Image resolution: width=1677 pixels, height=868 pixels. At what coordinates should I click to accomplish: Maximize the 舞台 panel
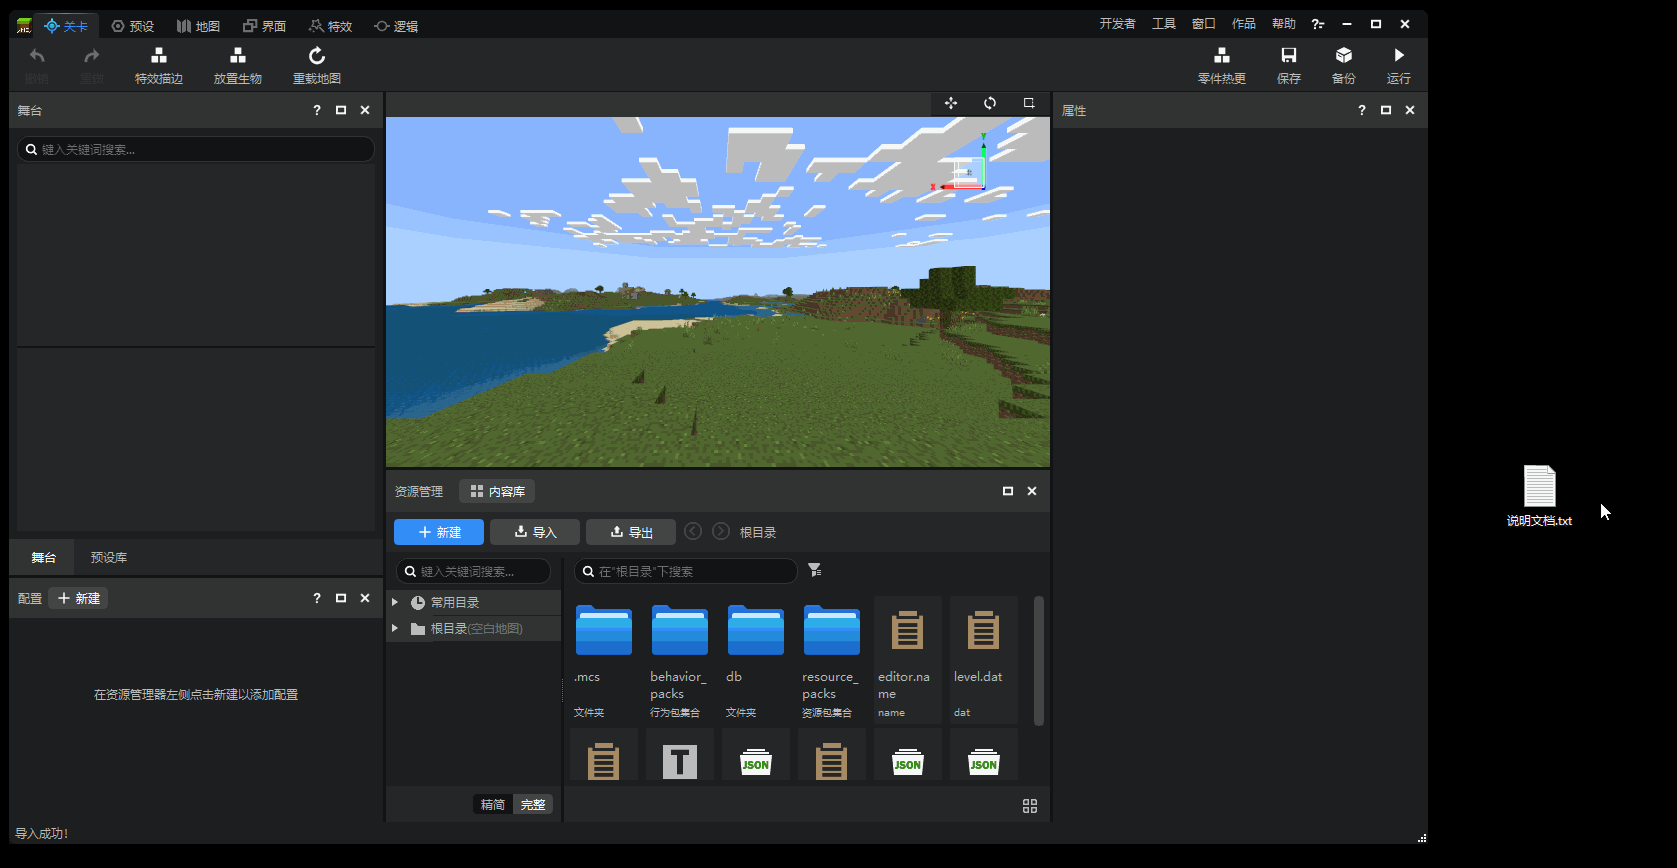[x=341, y=110]
